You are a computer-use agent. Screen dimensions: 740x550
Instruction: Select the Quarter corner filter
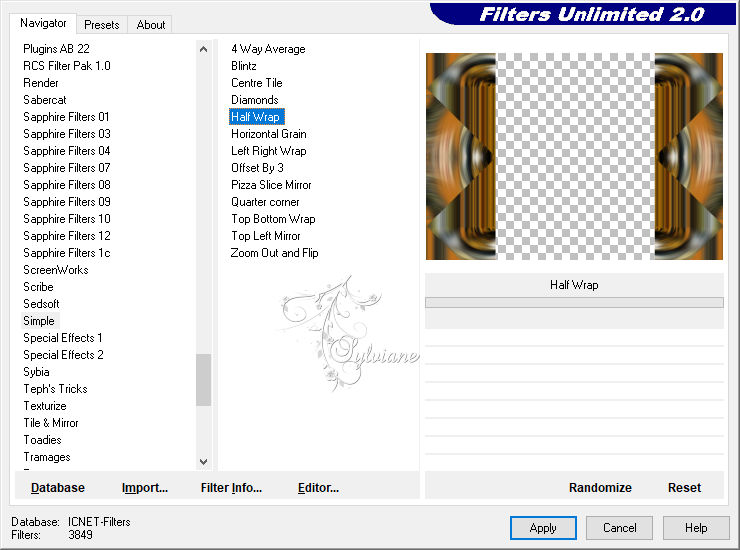coord(265,202)
